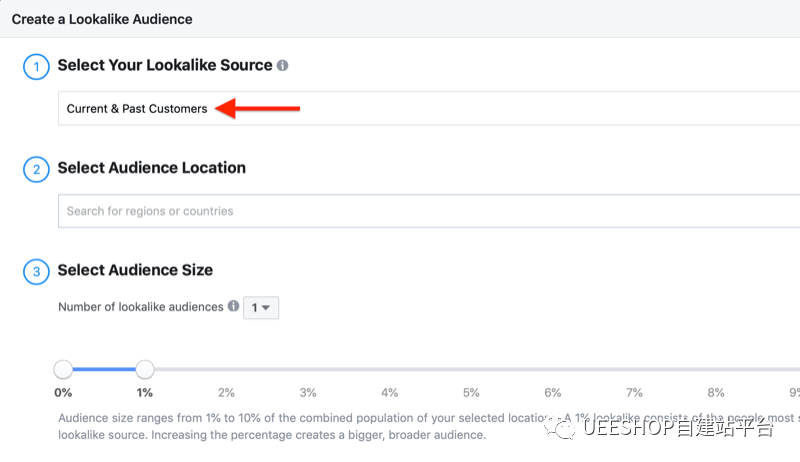
Task: Choose 7% on audience size slider
Action: click(x=634, y=370)
